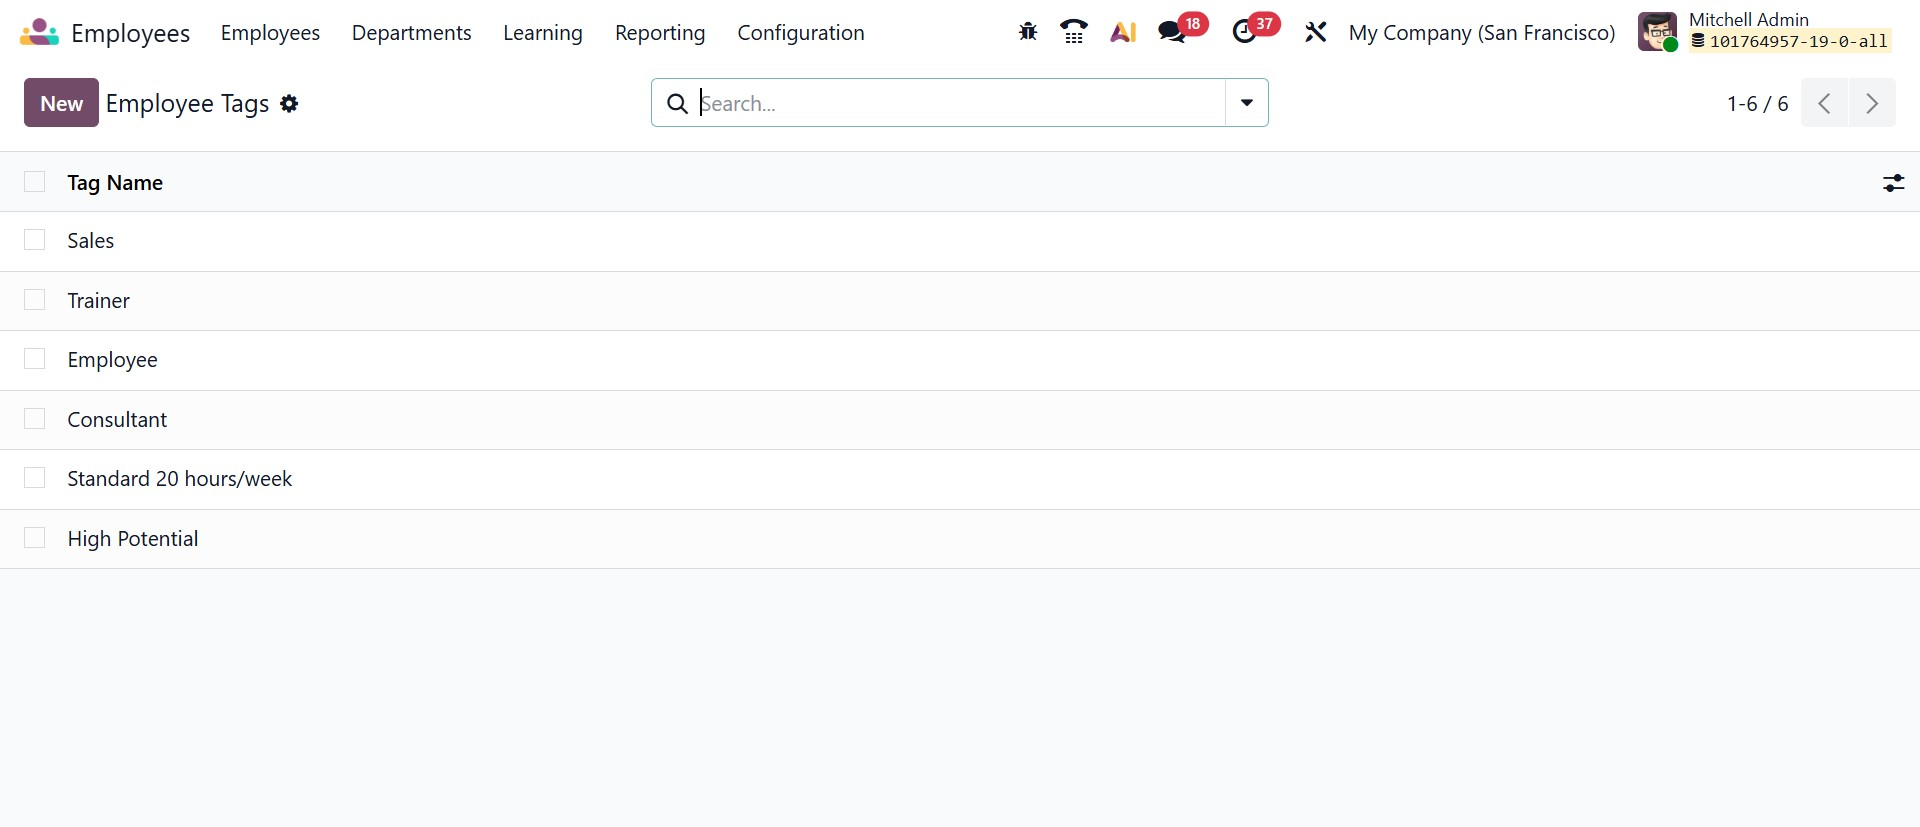1920x827 pixels.
Task: Select the Sales tag checkbox
Action: pyautogui.click(x=35, y=240)
